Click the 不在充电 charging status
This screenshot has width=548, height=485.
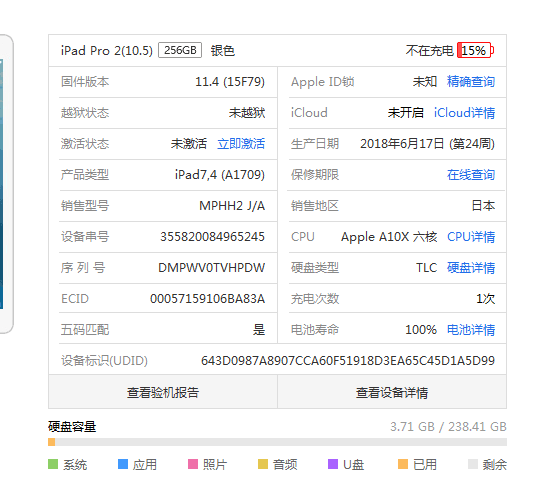point(430,51)
